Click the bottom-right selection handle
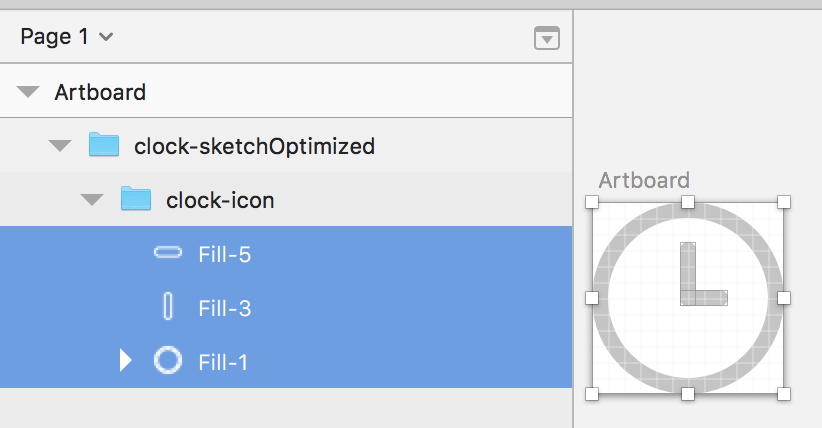 pyautogui.click(x=784, y=394)
